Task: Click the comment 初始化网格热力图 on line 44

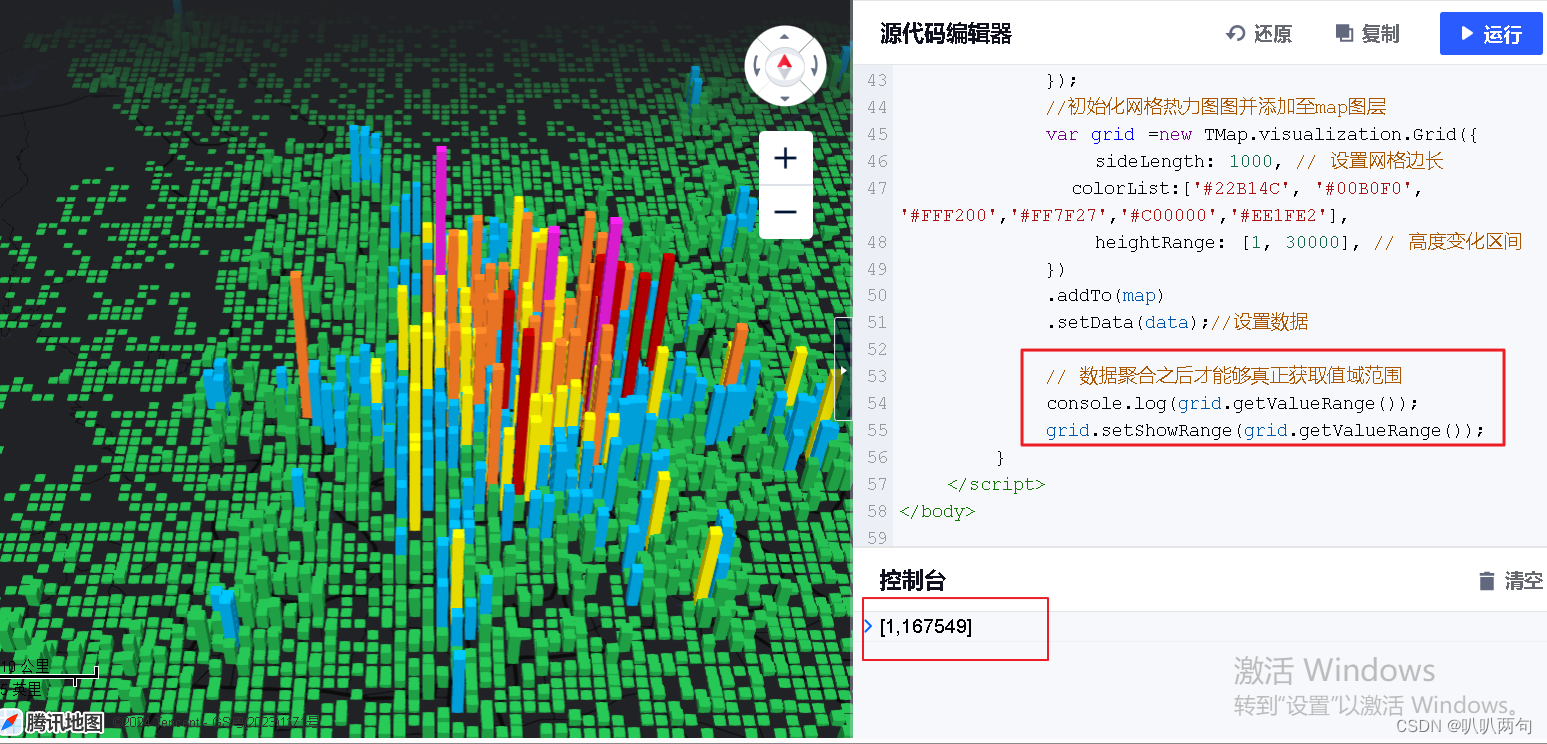Action: [1216, 107]
